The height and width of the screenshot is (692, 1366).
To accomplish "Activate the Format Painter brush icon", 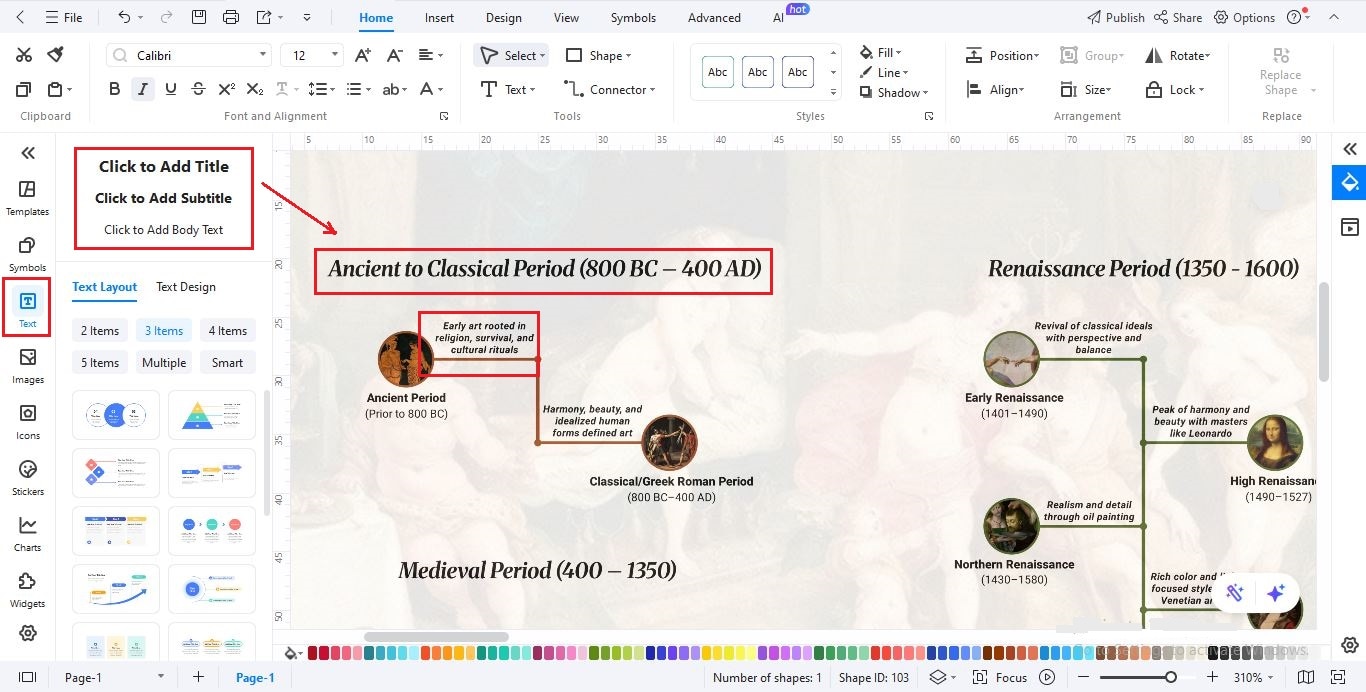I will click(x=56, y=55).
